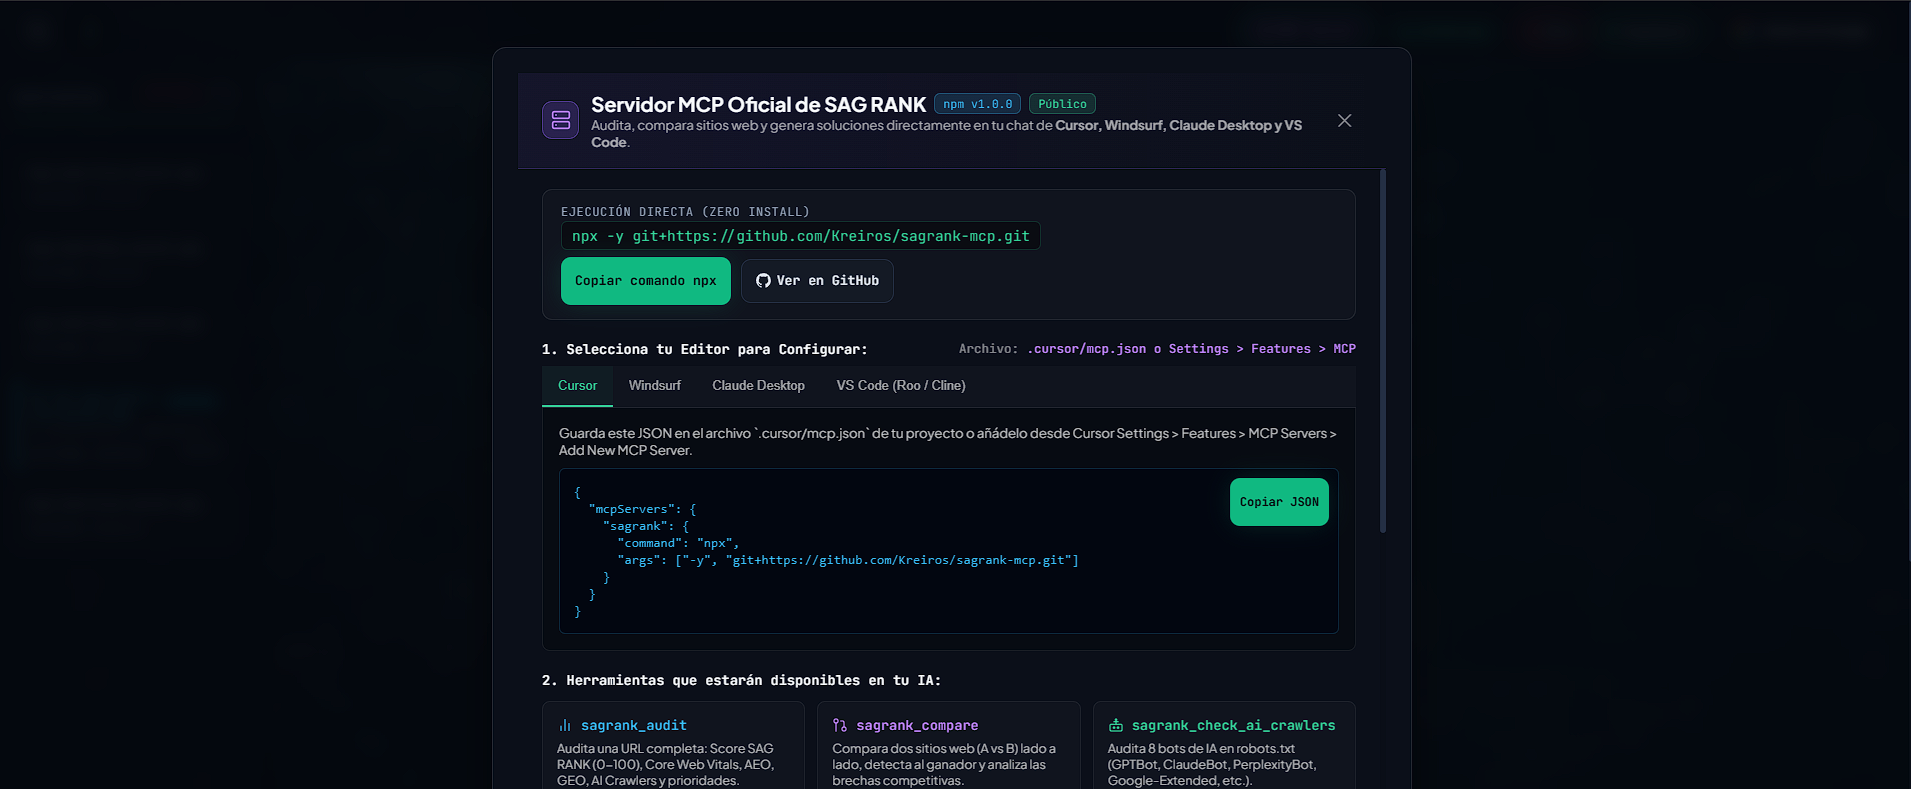
Task: Switch to the Windsurf tab
Action: [x=654, y=386]
